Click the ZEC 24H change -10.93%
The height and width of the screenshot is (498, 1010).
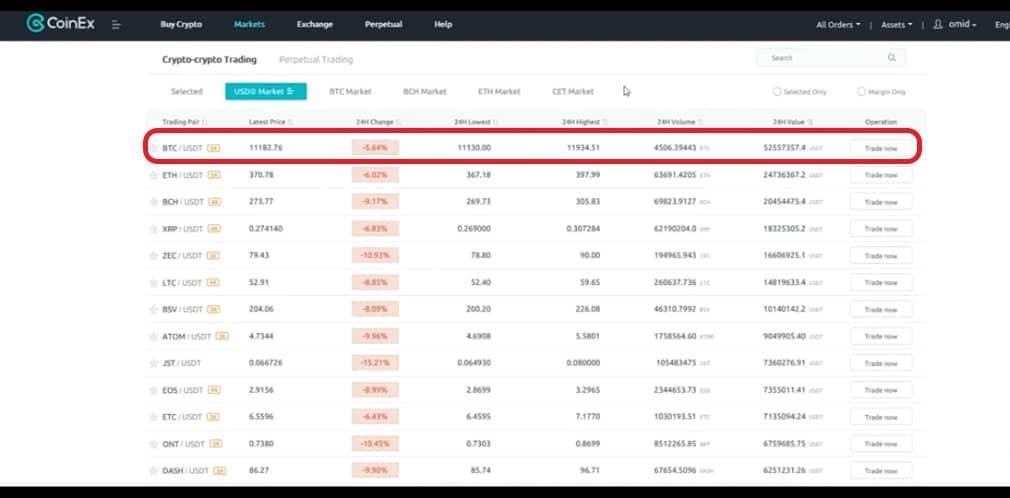pyautogui.click(x=375, y=256)
